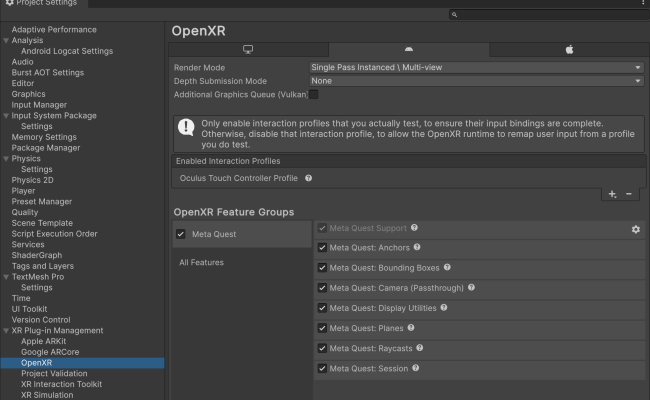The width and height of the screenshot is (650, 400).
Task: Open Quality settings
Action: click(x=25, y=212)
